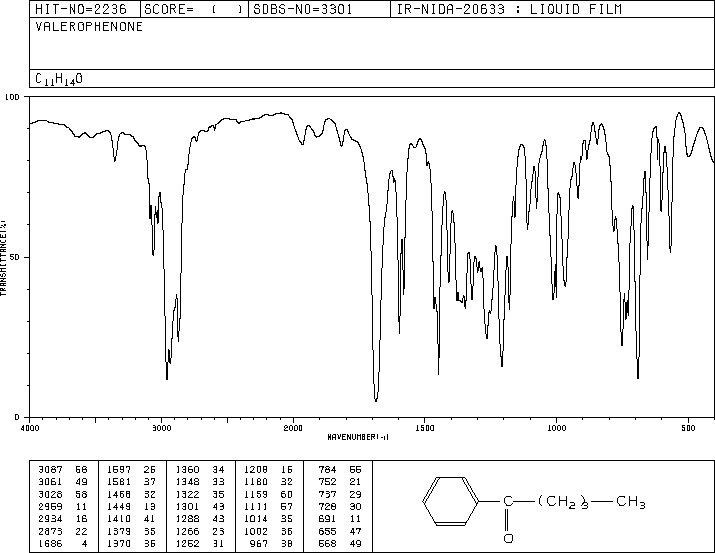Select peak table entry 1266
The image size is (715, 553).
(x=200, y=531)
